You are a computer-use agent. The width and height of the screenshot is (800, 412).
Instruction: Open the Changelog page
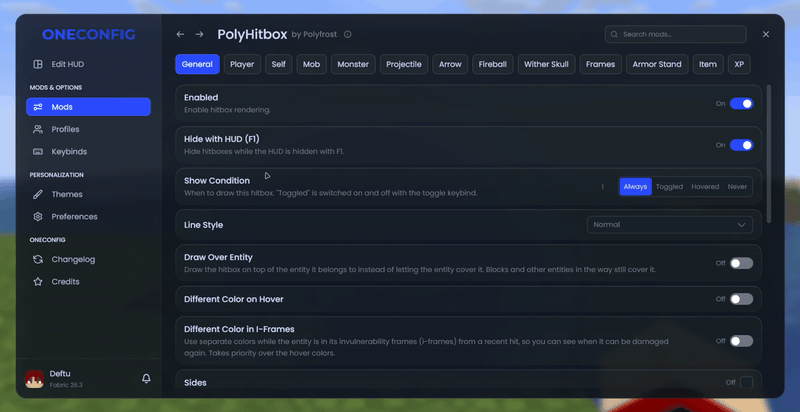tap(88, 260)
